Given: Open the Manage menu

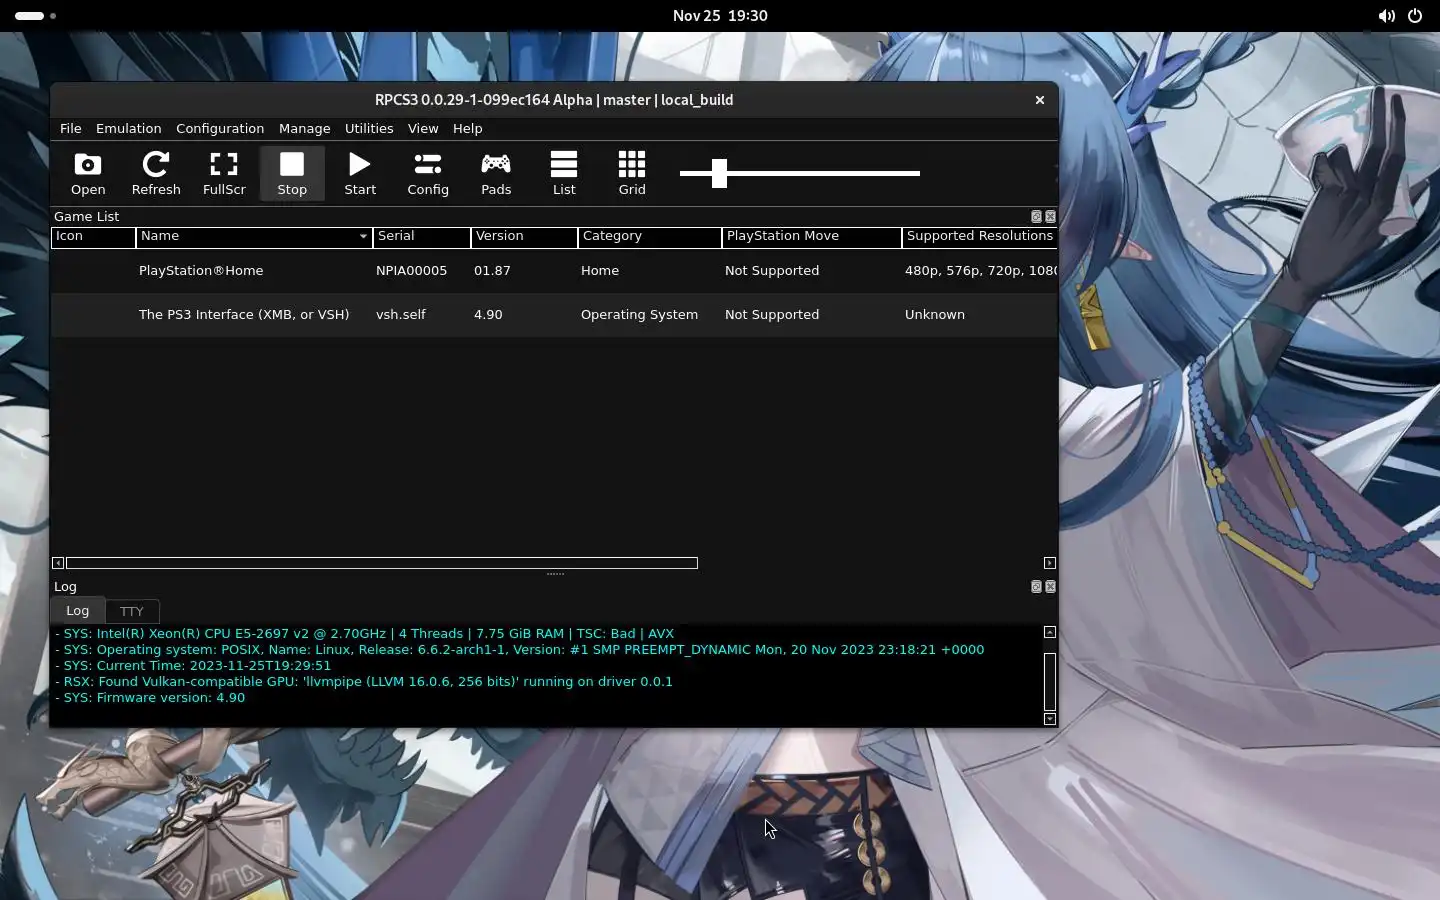Looking at the screenshot, I should pos(304,128).
